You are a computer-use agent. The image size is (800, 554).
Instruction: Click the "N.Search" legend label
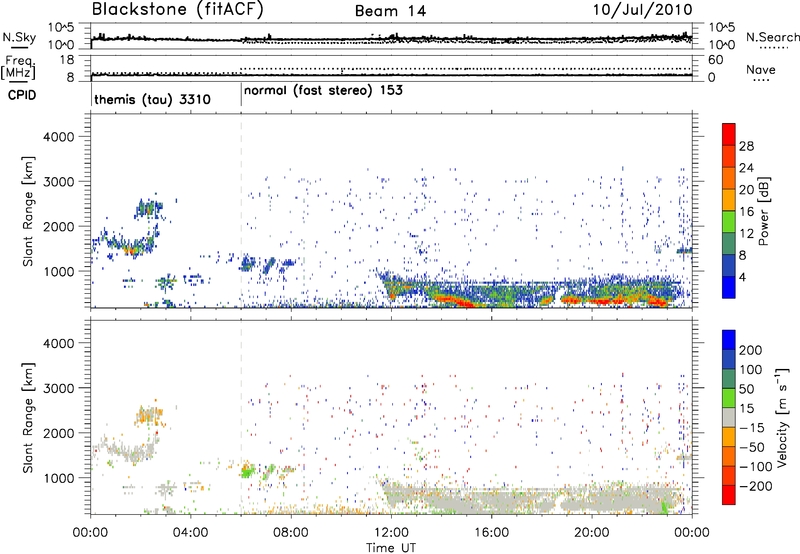coord(773,37)
